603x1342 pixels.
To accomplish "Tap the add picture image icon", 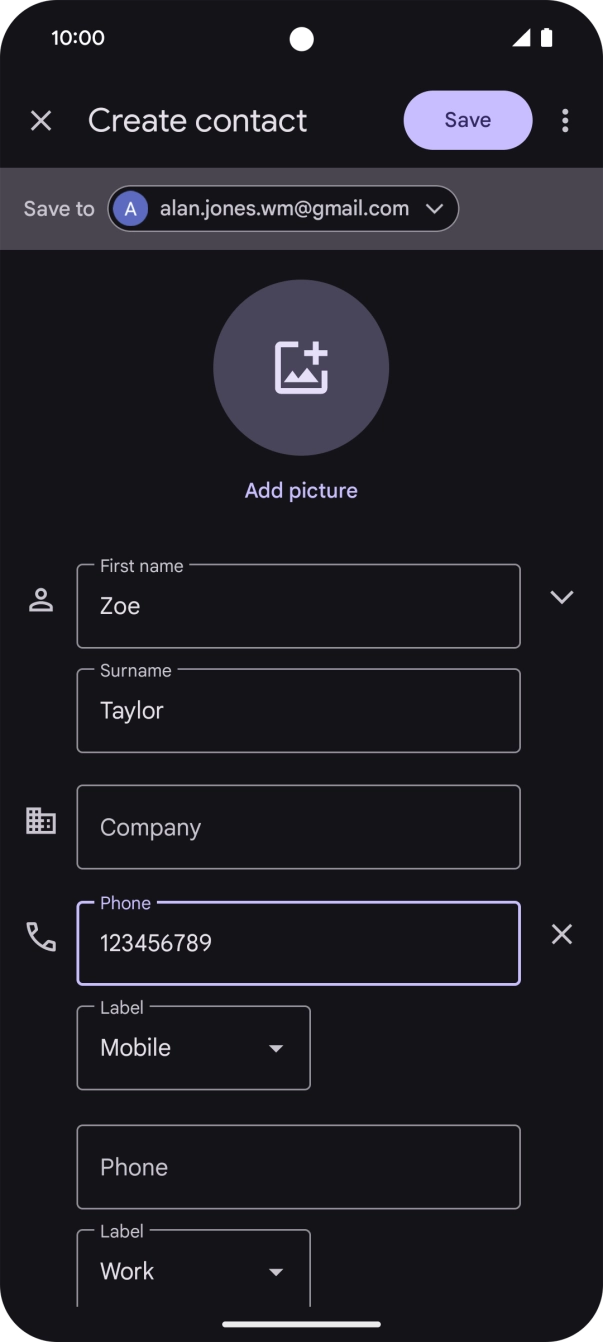I will pos(301,368).
